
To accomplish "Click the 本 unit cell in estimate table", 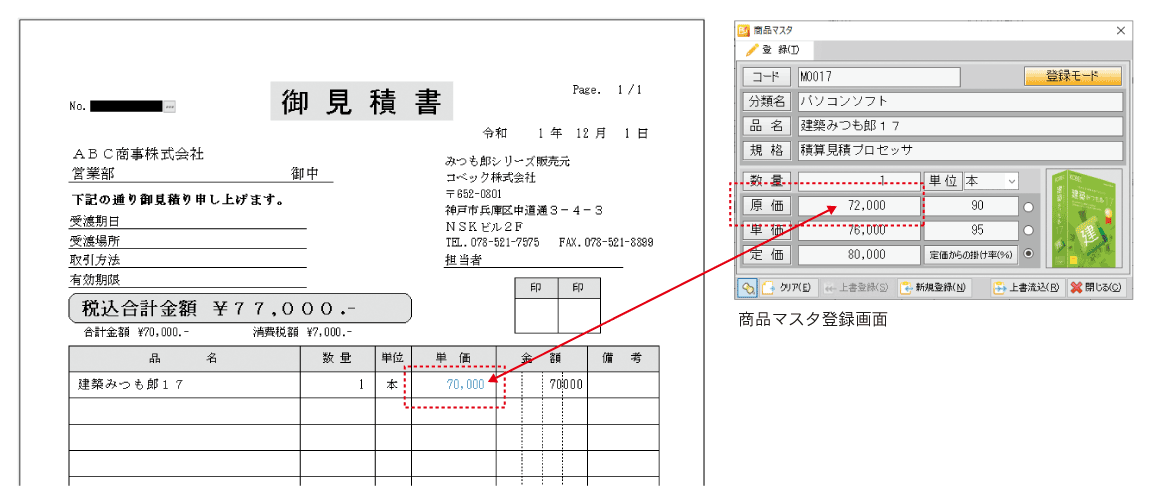I will (x=392, y=384).
